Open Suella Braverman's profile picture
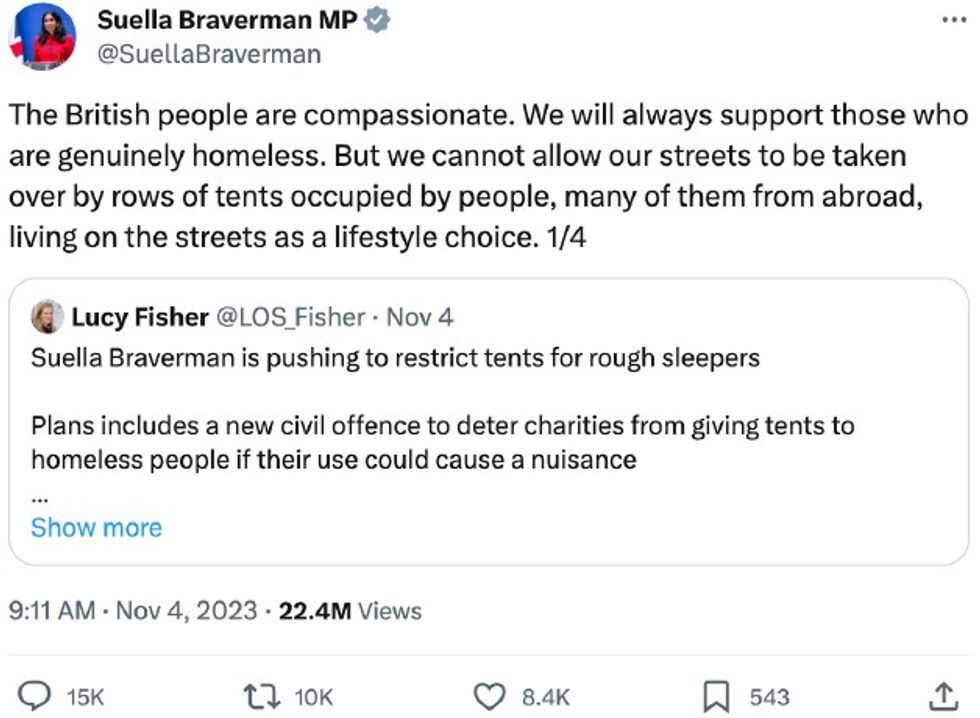The height and width of the screenshot is (718, 980). click(x=41, y=37)
